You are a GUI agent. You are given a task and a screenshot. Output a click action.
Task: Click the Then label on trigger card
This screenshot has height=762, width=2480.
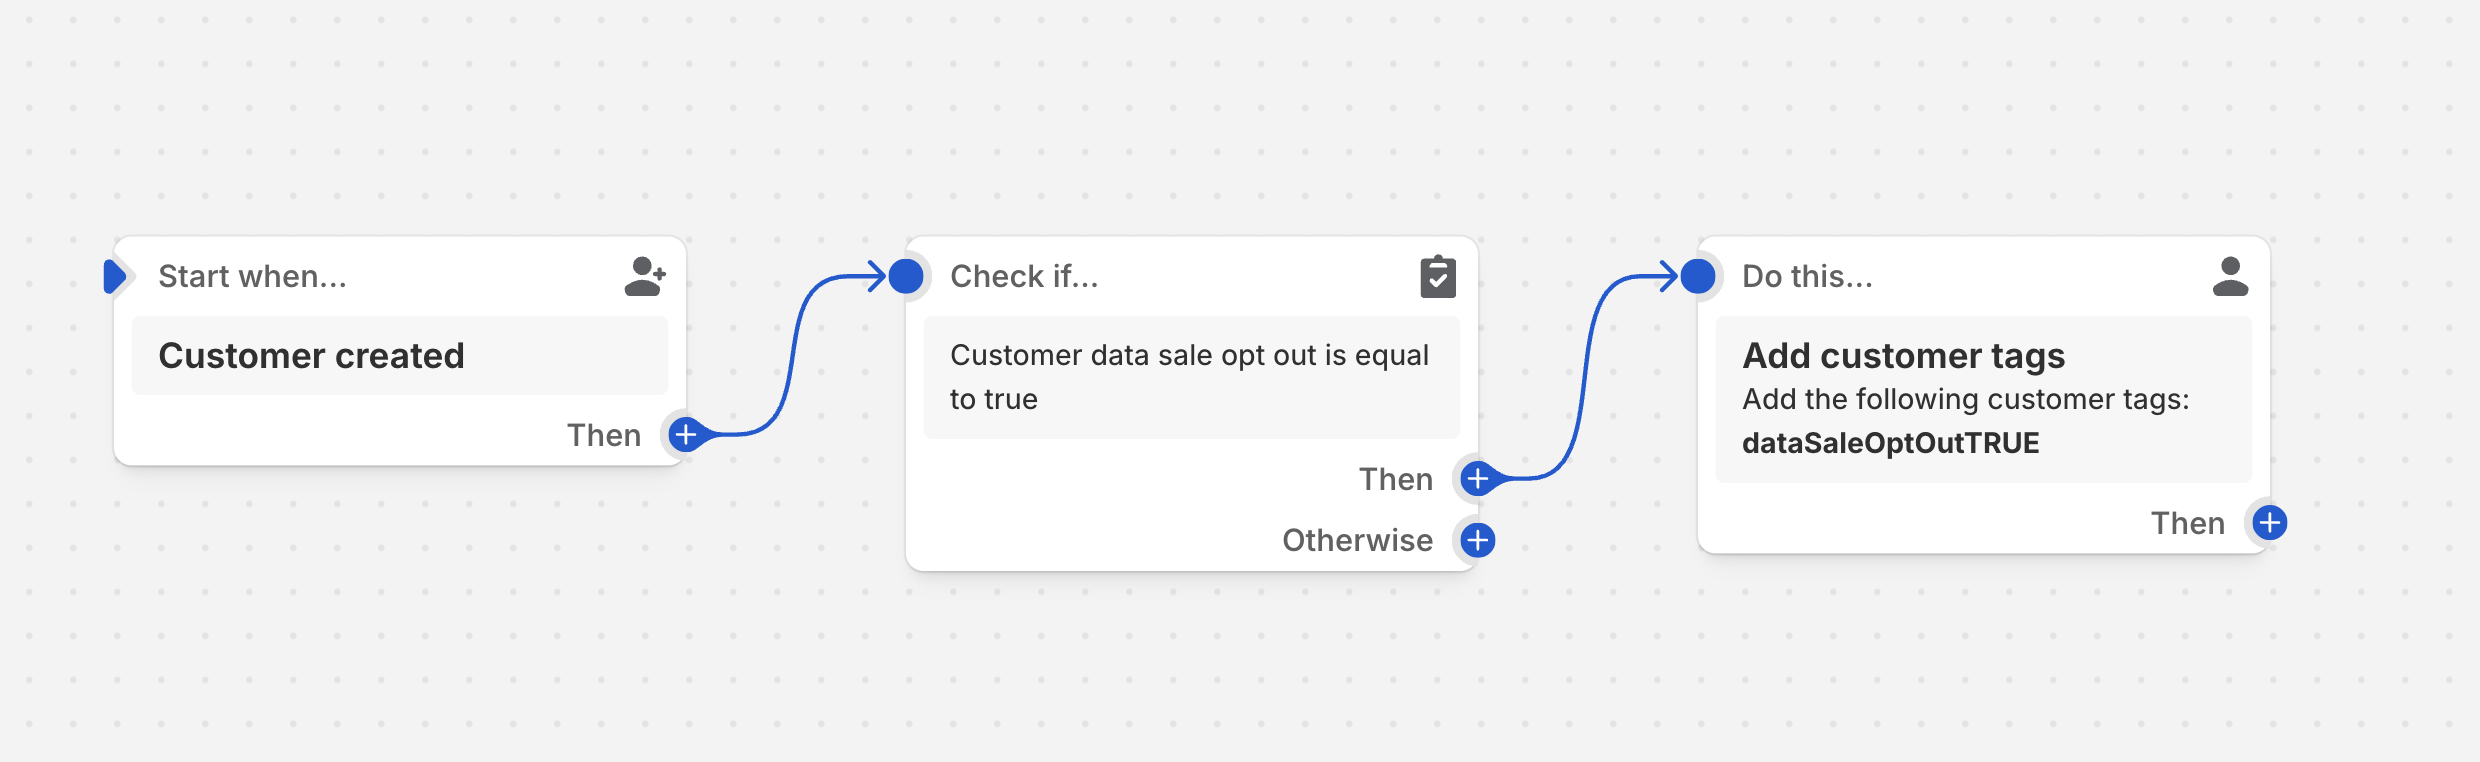603,435
